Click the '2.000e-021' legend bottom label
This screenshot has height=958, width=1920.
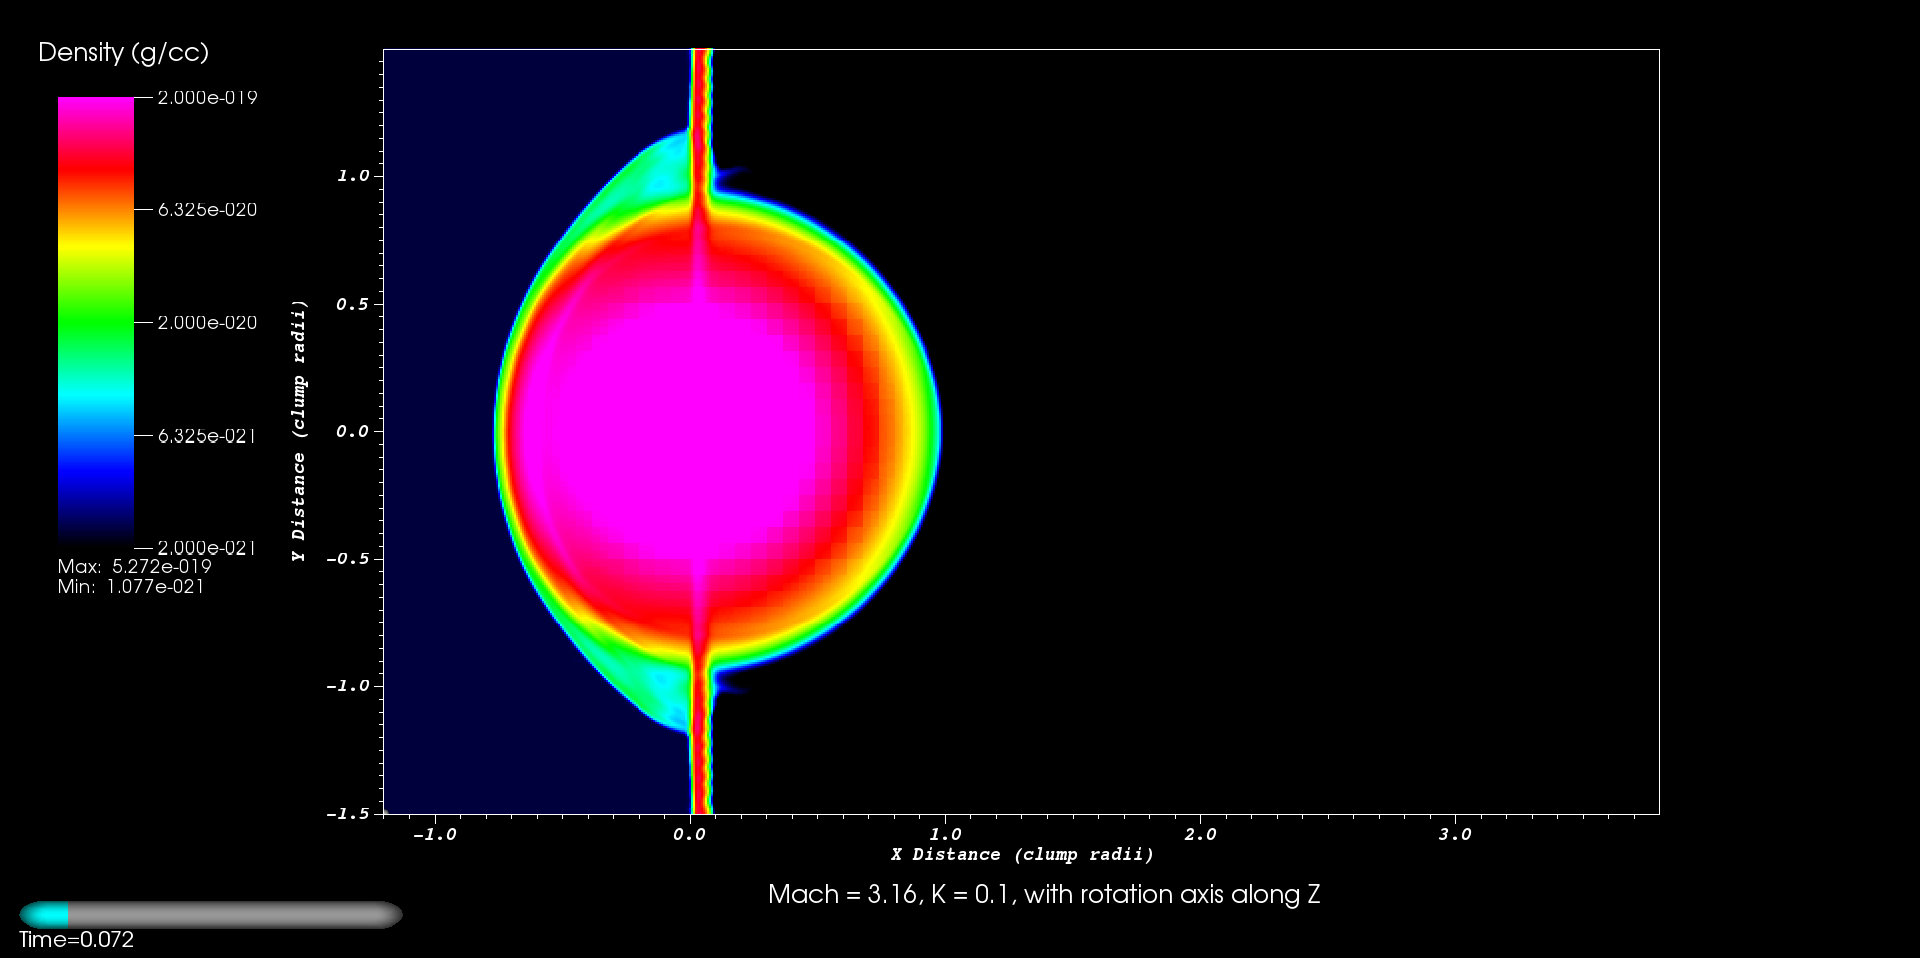208,548
